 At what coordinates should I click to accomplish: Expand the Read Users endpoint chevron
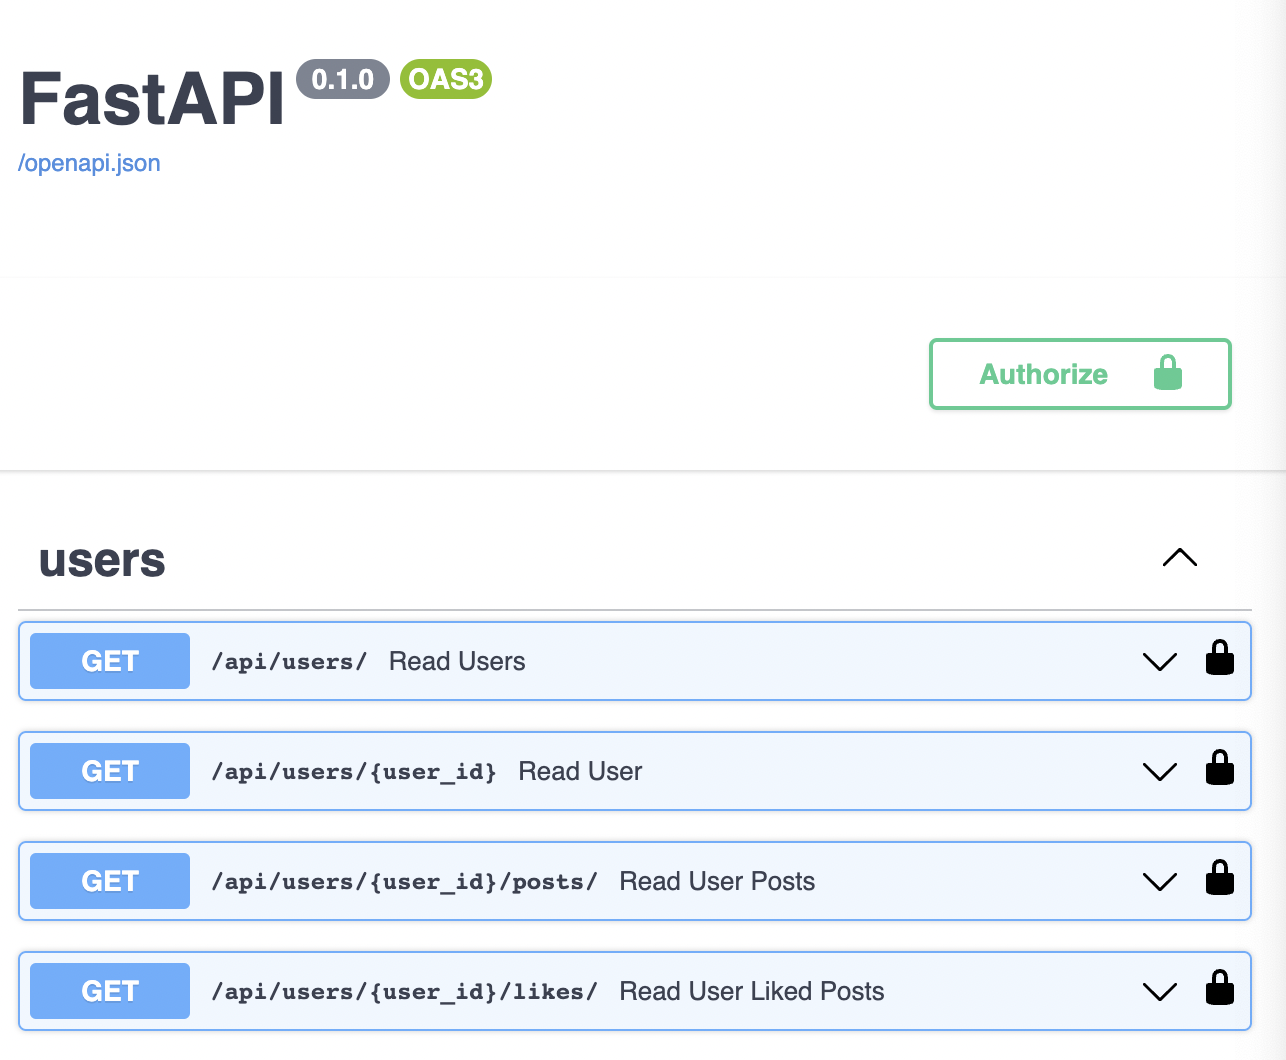pyautogui.click(x=1160, y=662)
